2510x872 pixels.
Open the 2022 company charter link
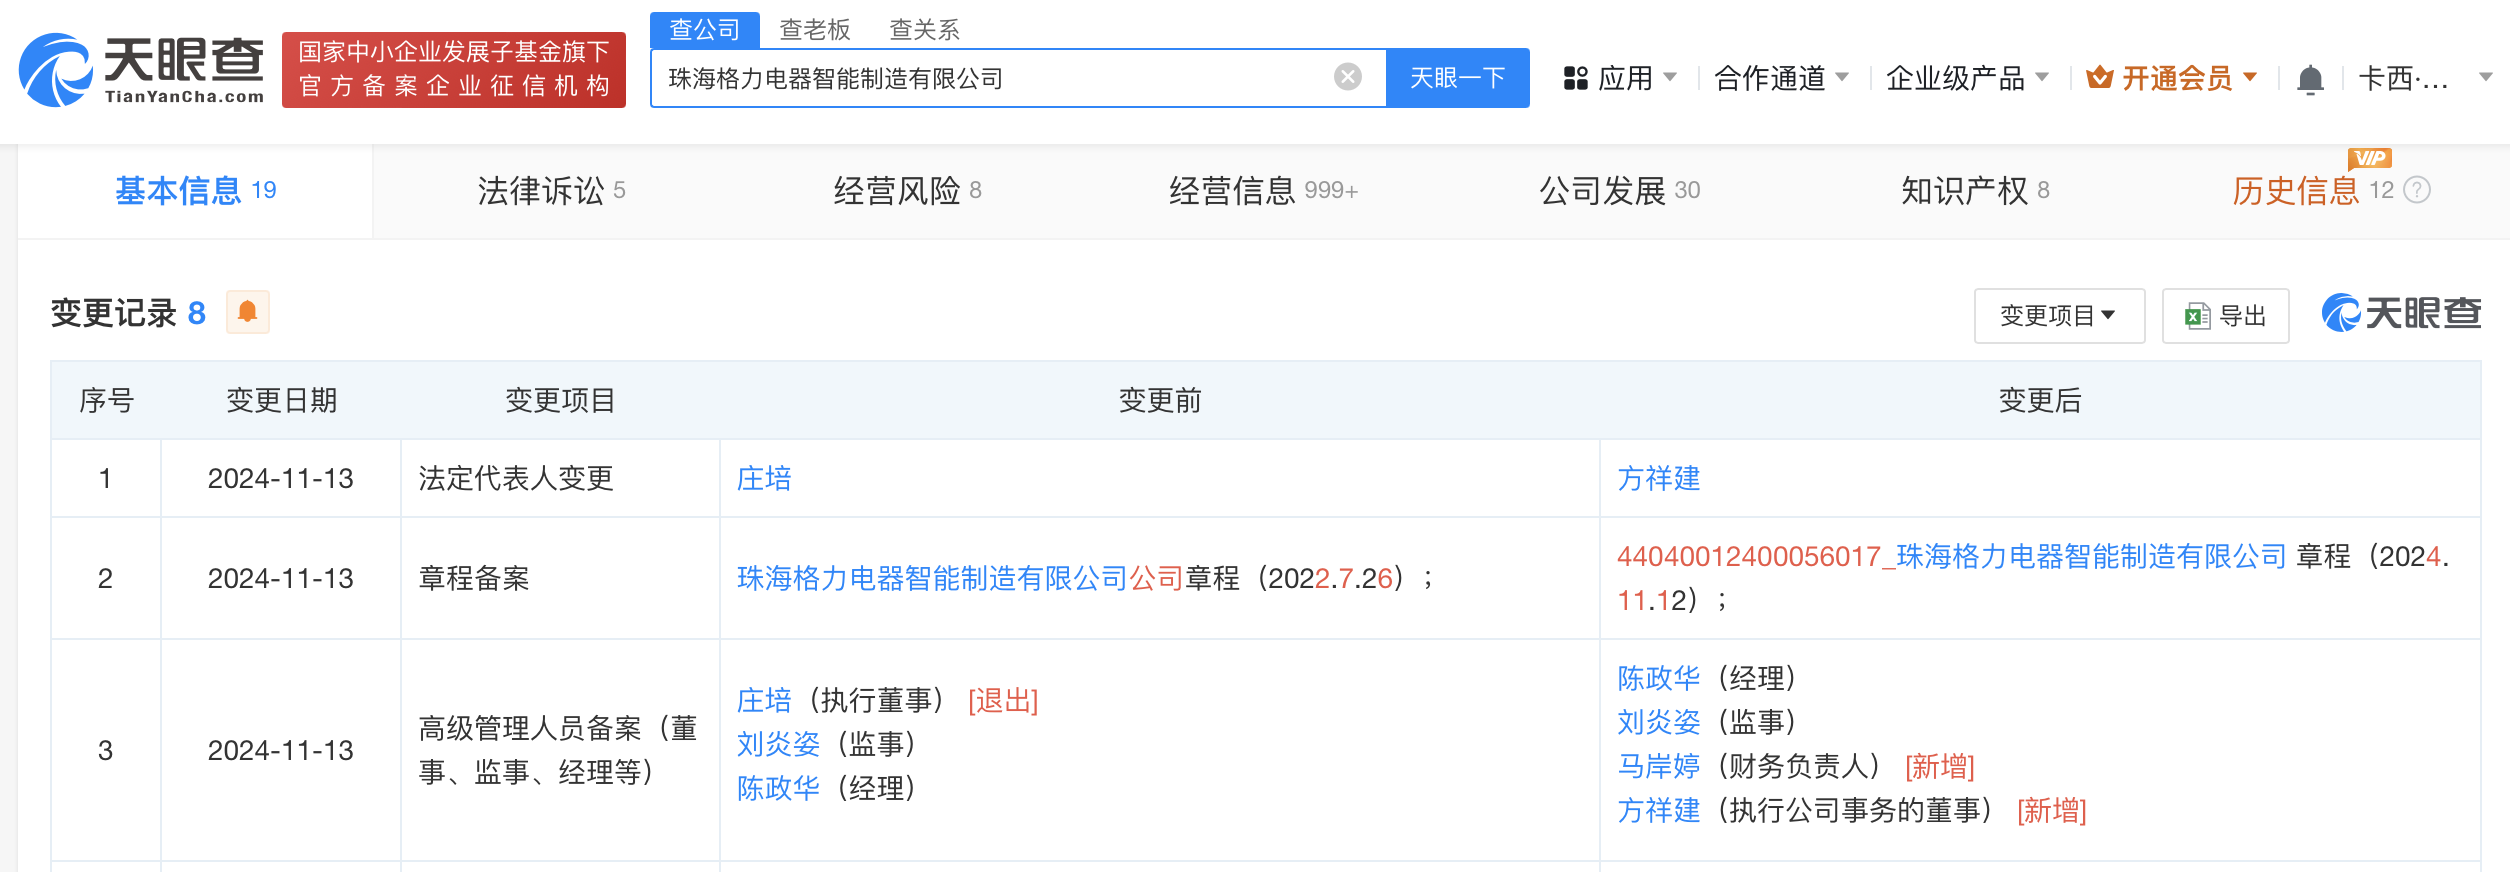tap(932, 579)
